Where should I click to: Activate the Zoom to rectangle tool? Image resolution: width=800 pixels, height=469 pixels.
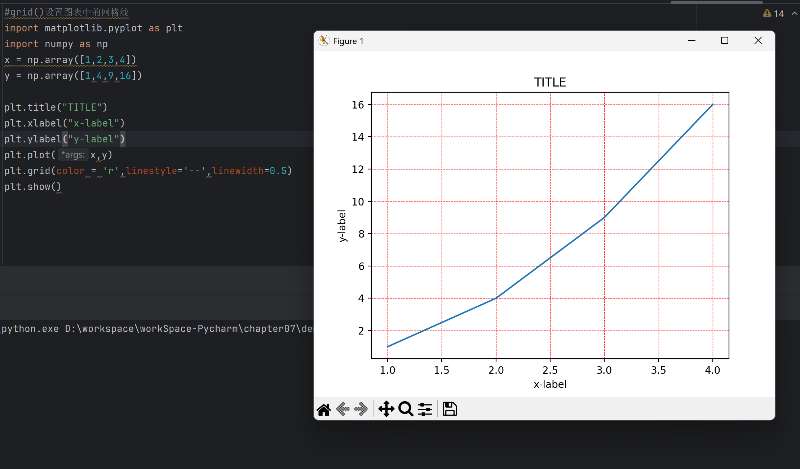[406, 409]
